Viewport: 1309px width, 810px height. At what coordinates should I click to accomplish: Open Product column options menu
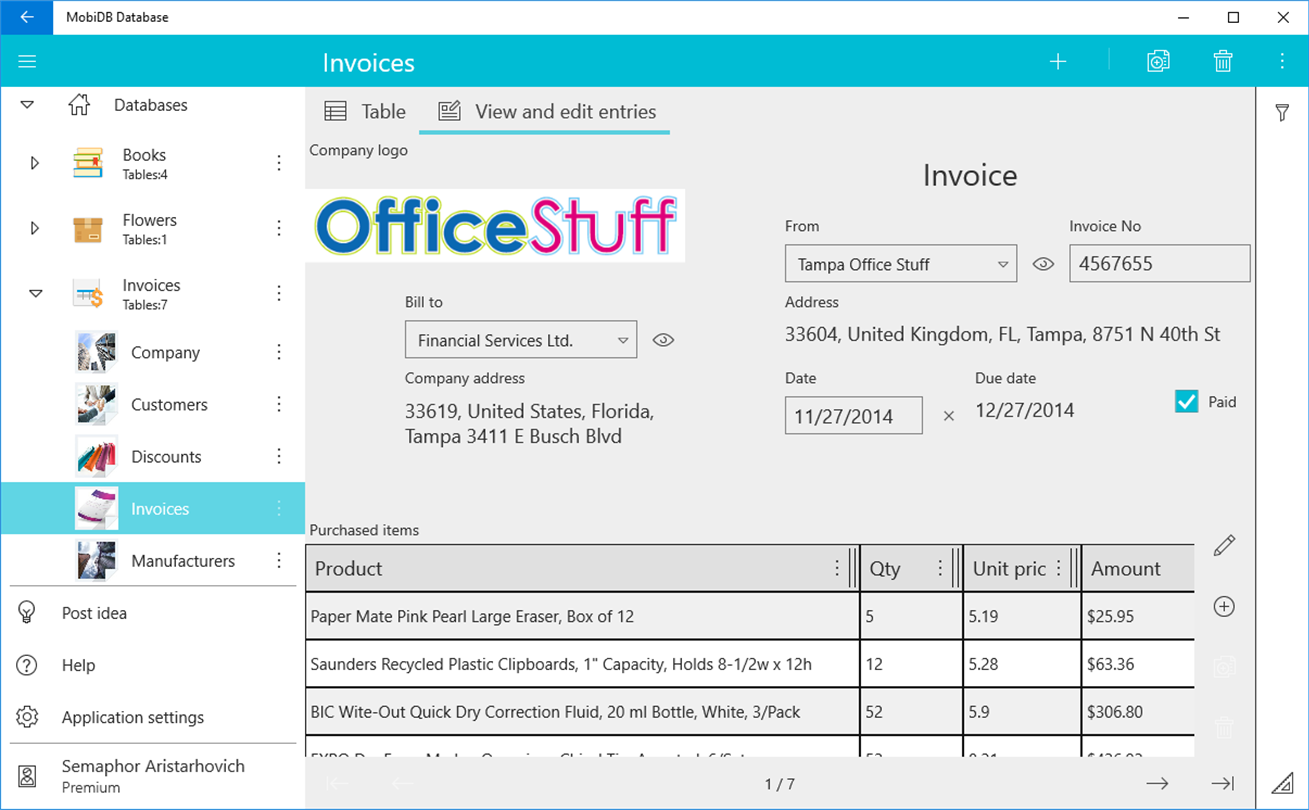pos(837,568)
